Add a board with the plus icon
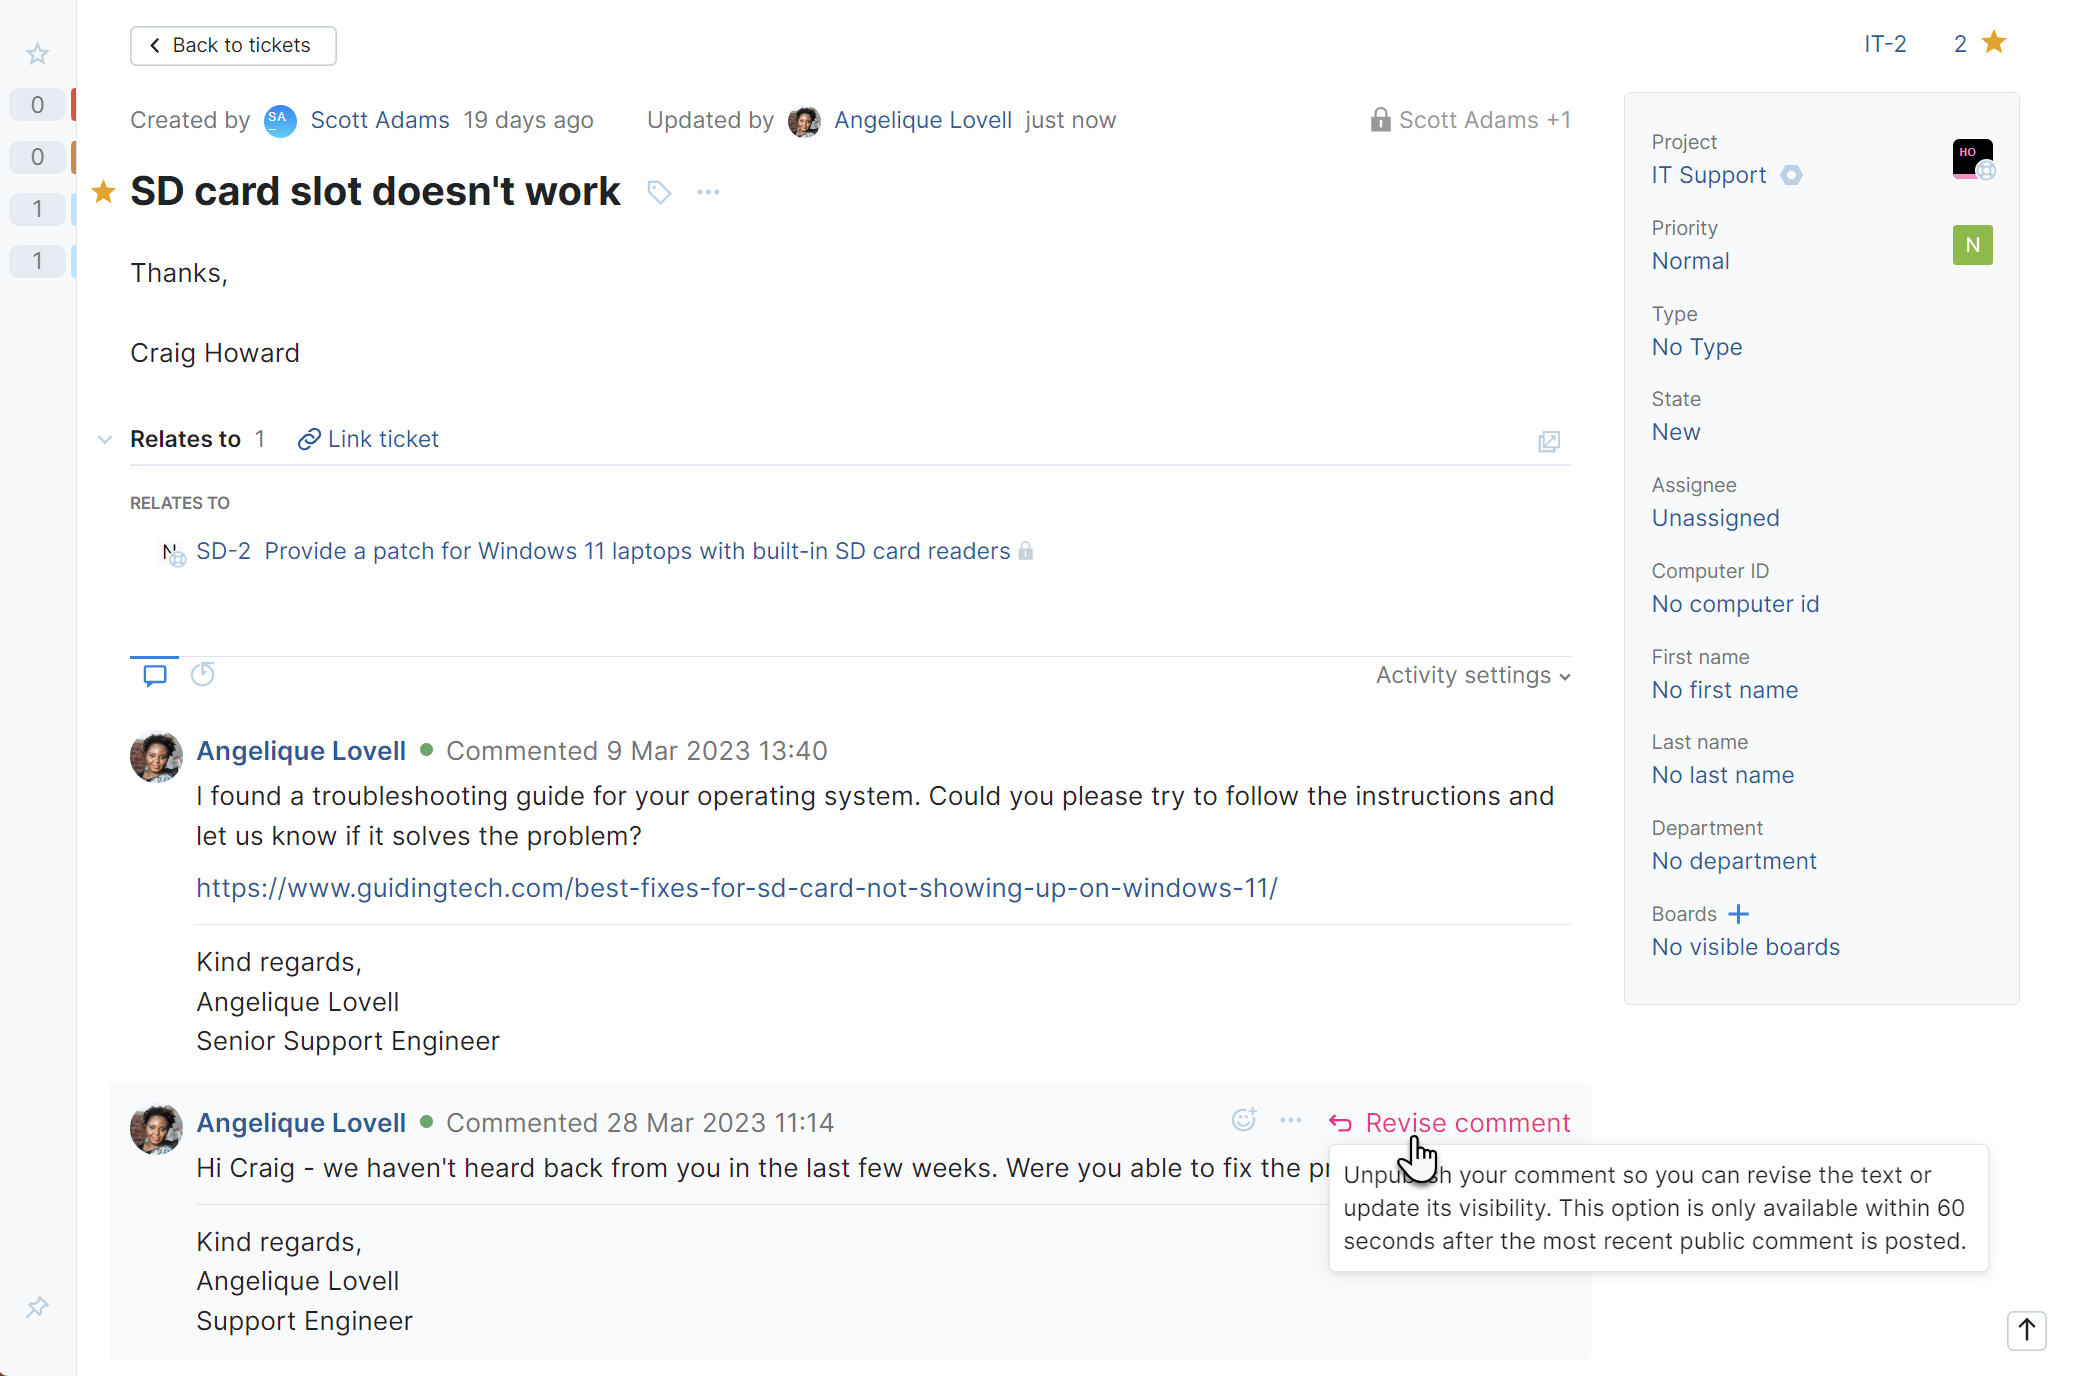This screenshot has width=2073, height=1376. [x=1739, y=914]
